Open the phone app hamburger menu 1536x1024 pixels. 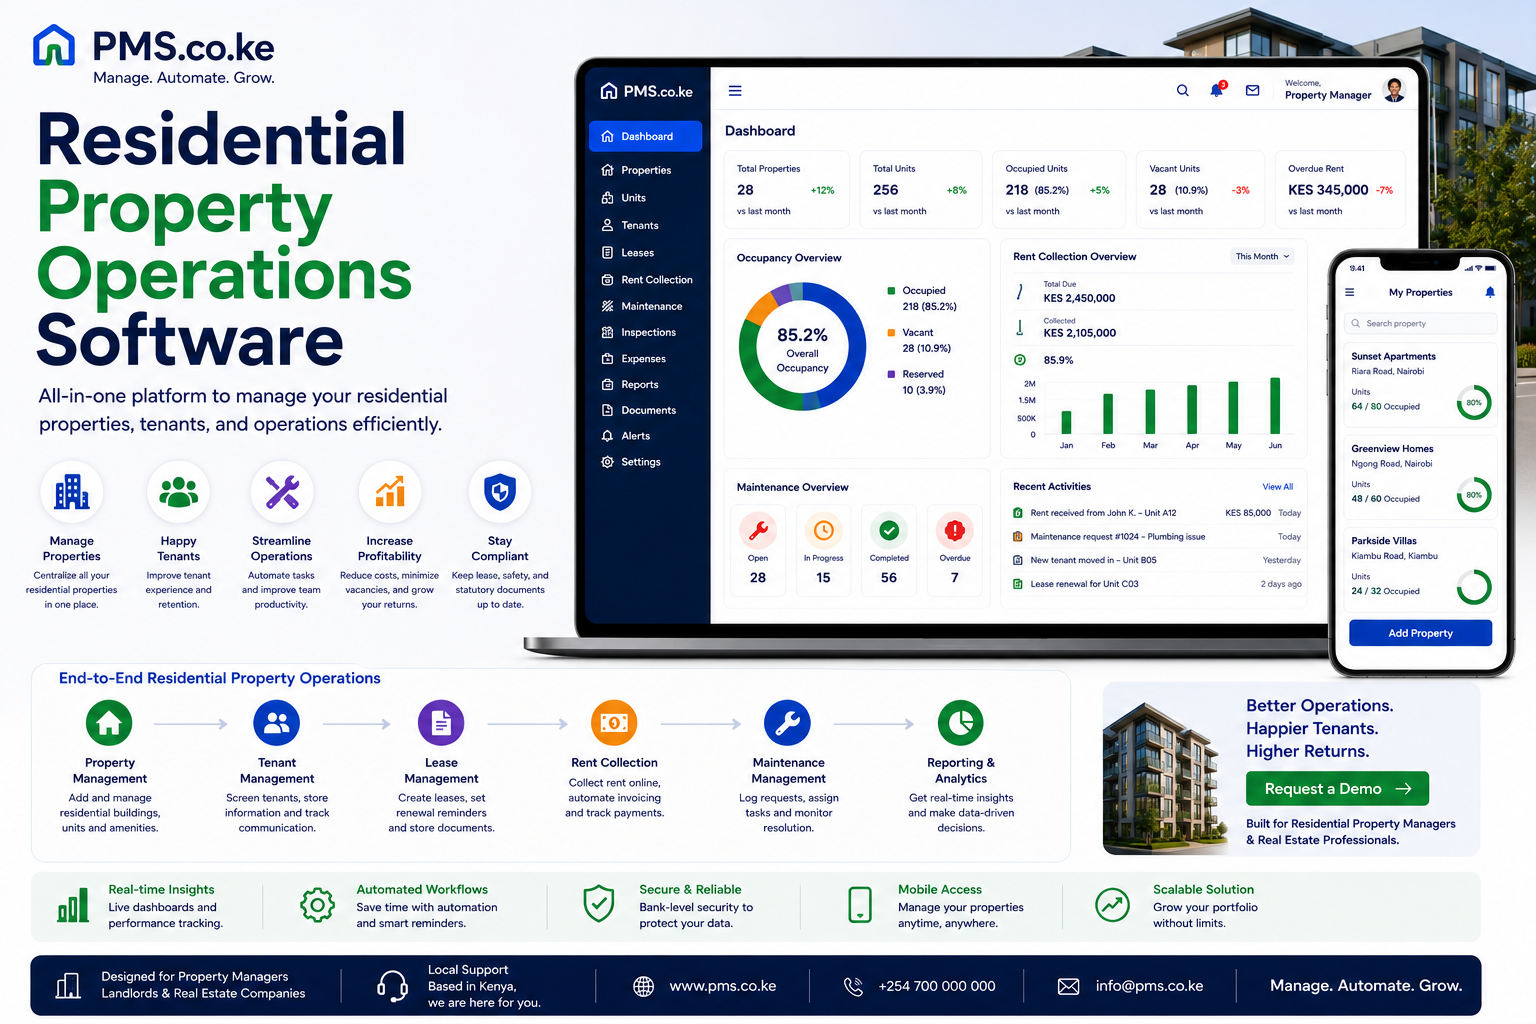click(x=1350, y=293)
